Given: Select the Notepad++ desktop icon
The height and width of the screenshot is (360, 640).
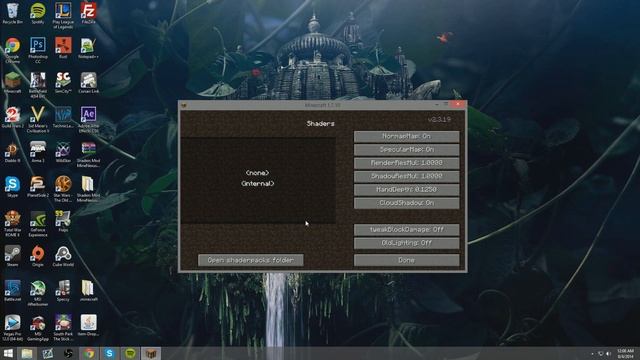Looking at the screenshot, I should pyautogui.click(x=88, y=48).
